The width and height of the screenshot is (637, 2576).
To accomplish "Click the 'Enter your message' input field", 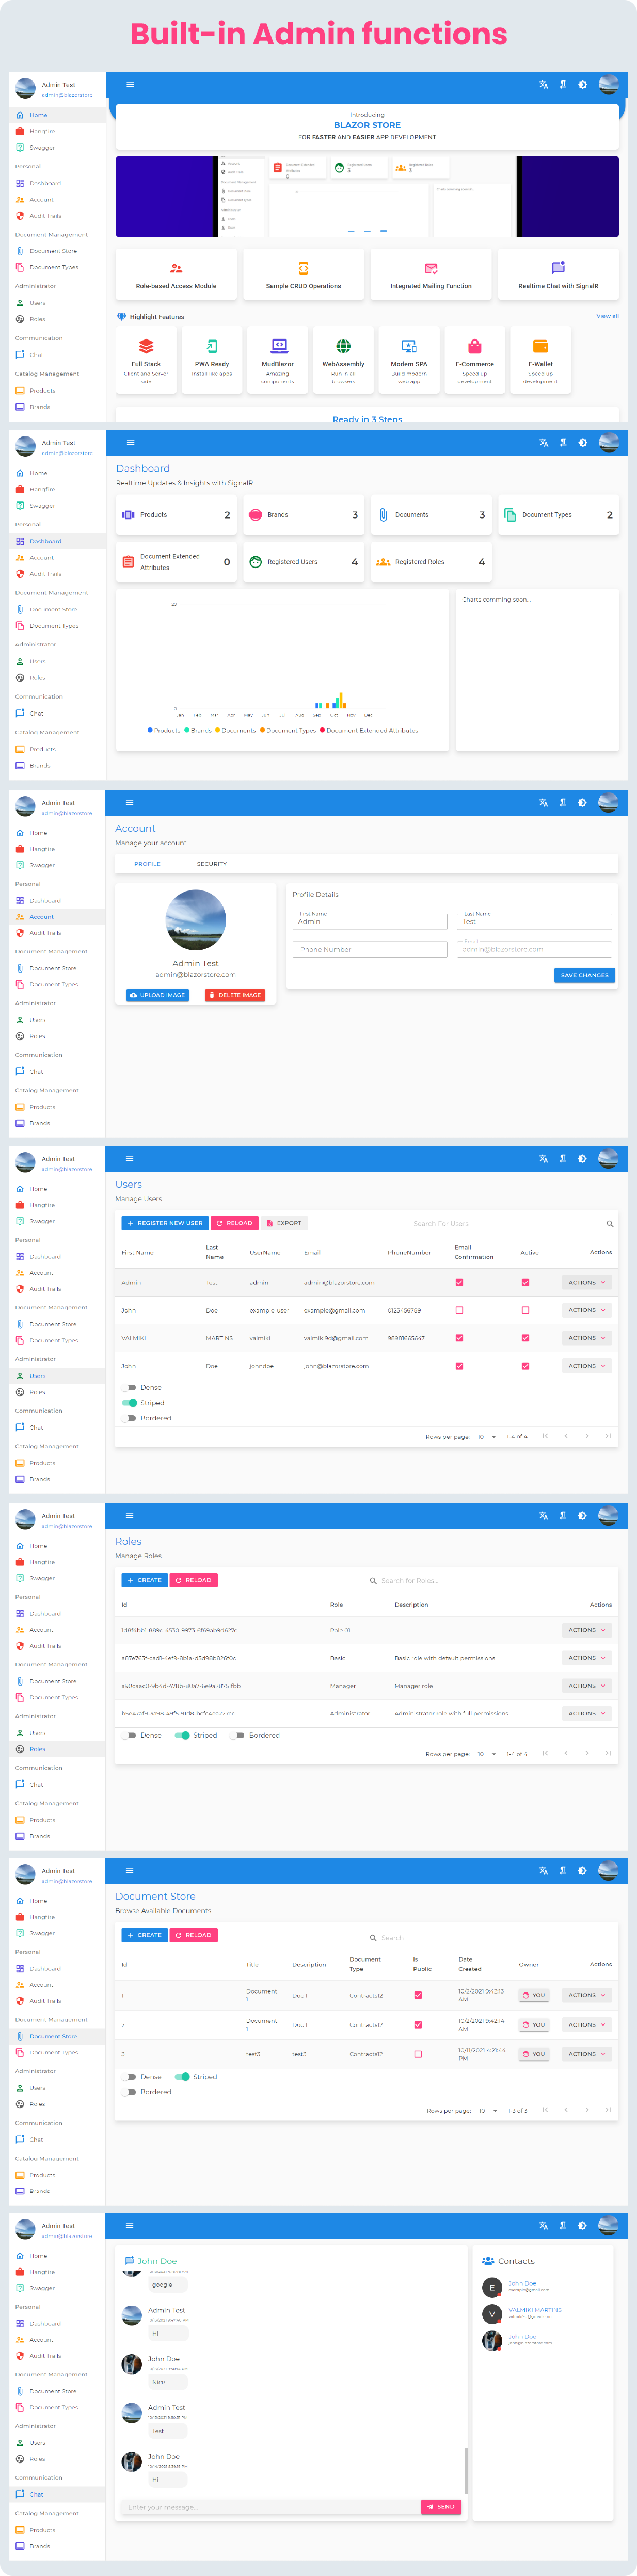I will coord(270,2507).
